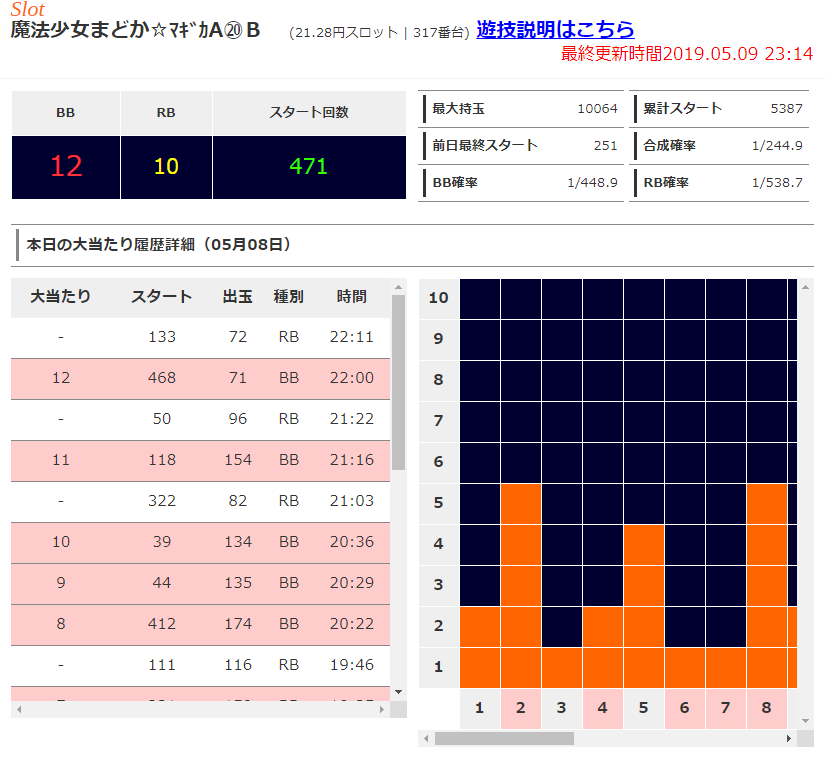Click the top of the orange bar in chart column 8
This screenshot has width=825, height=760.
click(767, 504)
